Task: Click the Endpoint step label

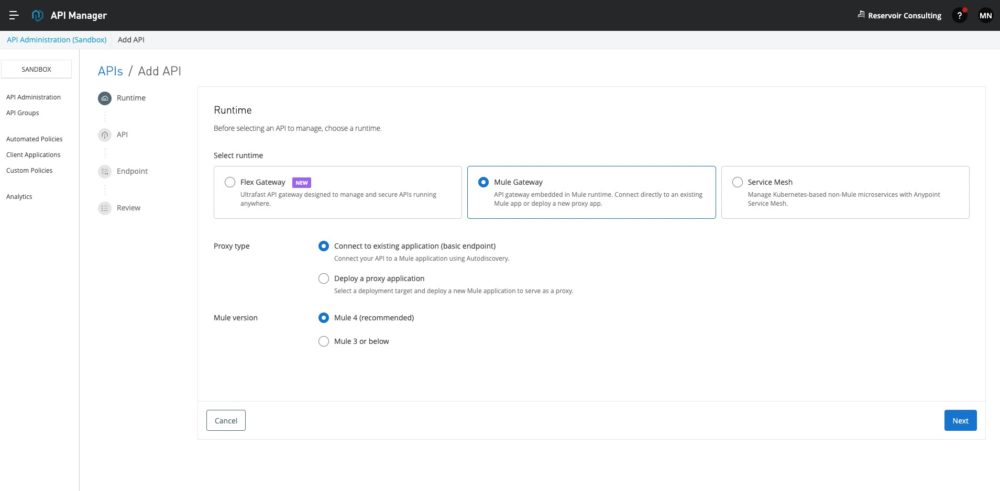Action: click(x=132, y=172)
